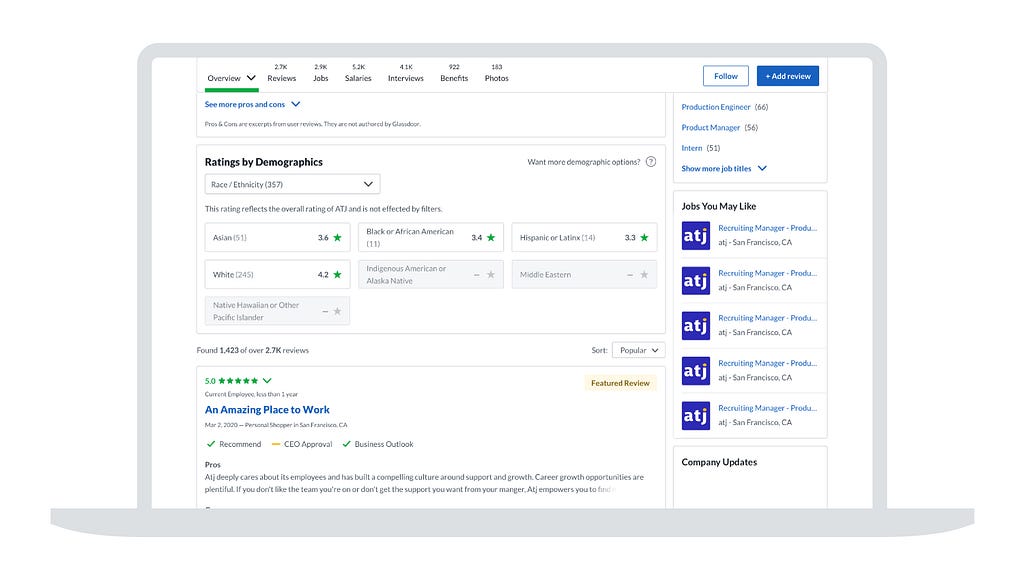Screen dimensions: 1024x581
Task: Click the CEO Approval dash icon
Action: coord(276,444)
